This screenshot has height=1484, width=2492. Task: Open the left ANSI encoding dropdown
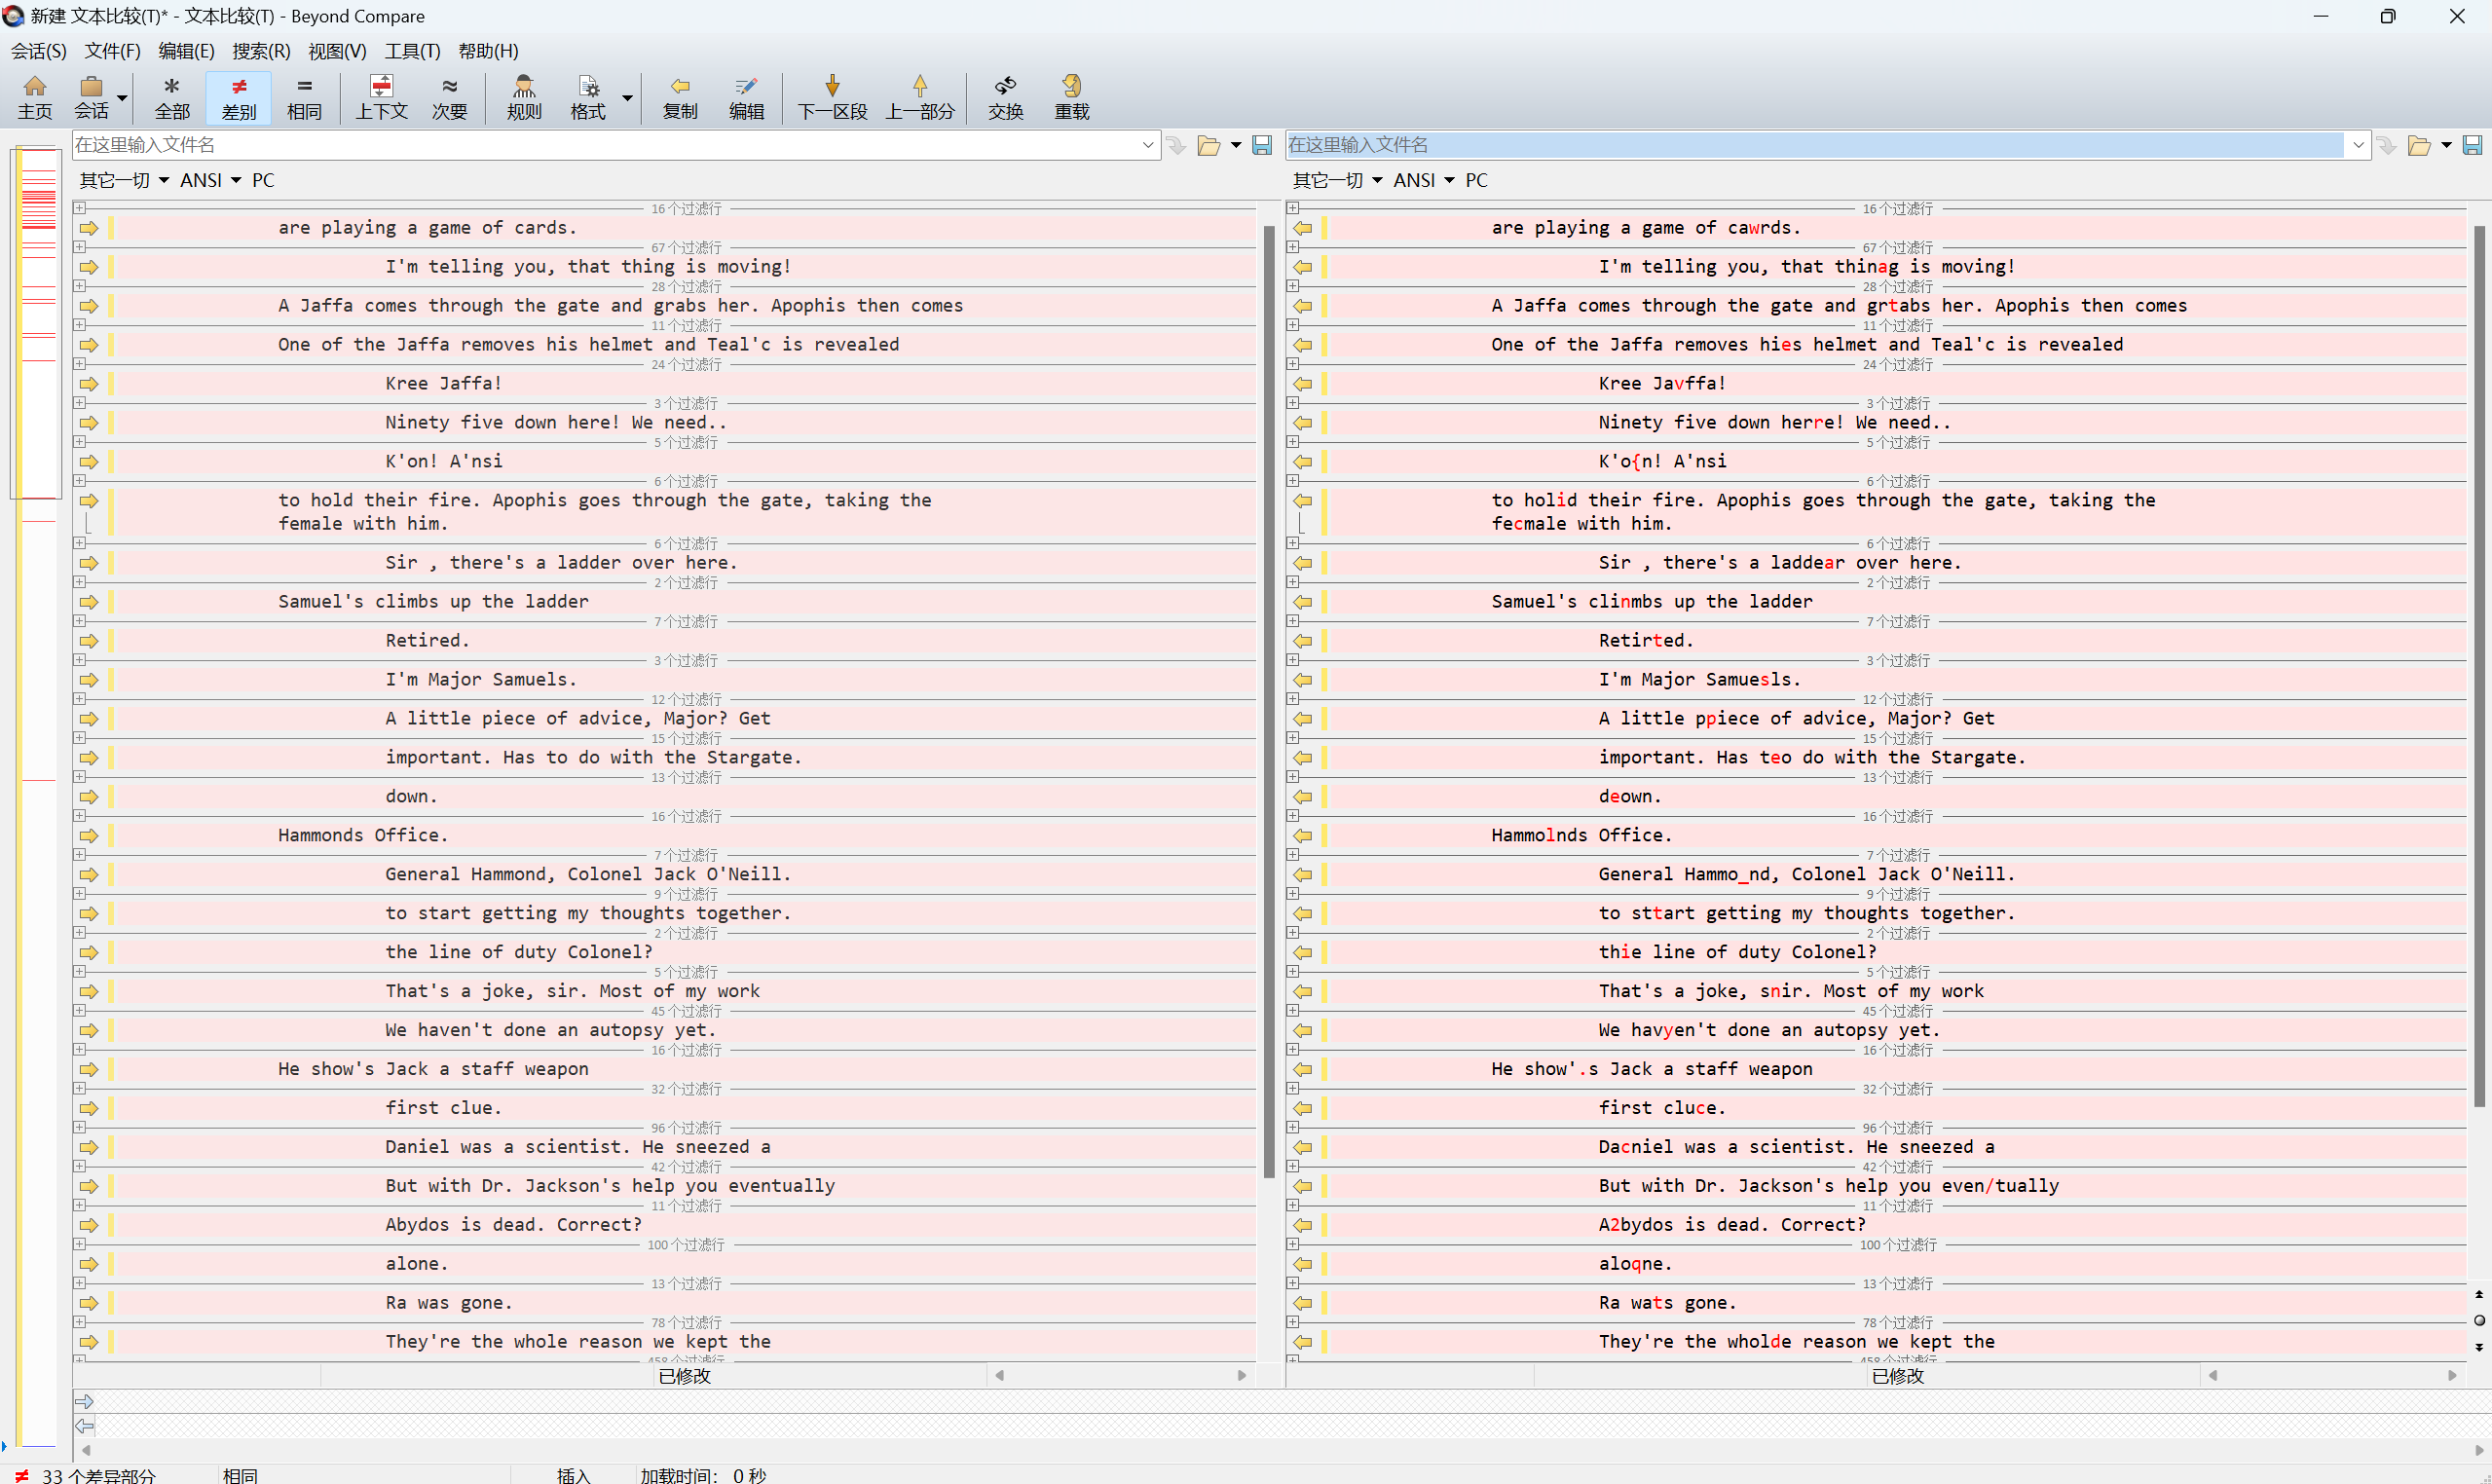tap(210, 180)
